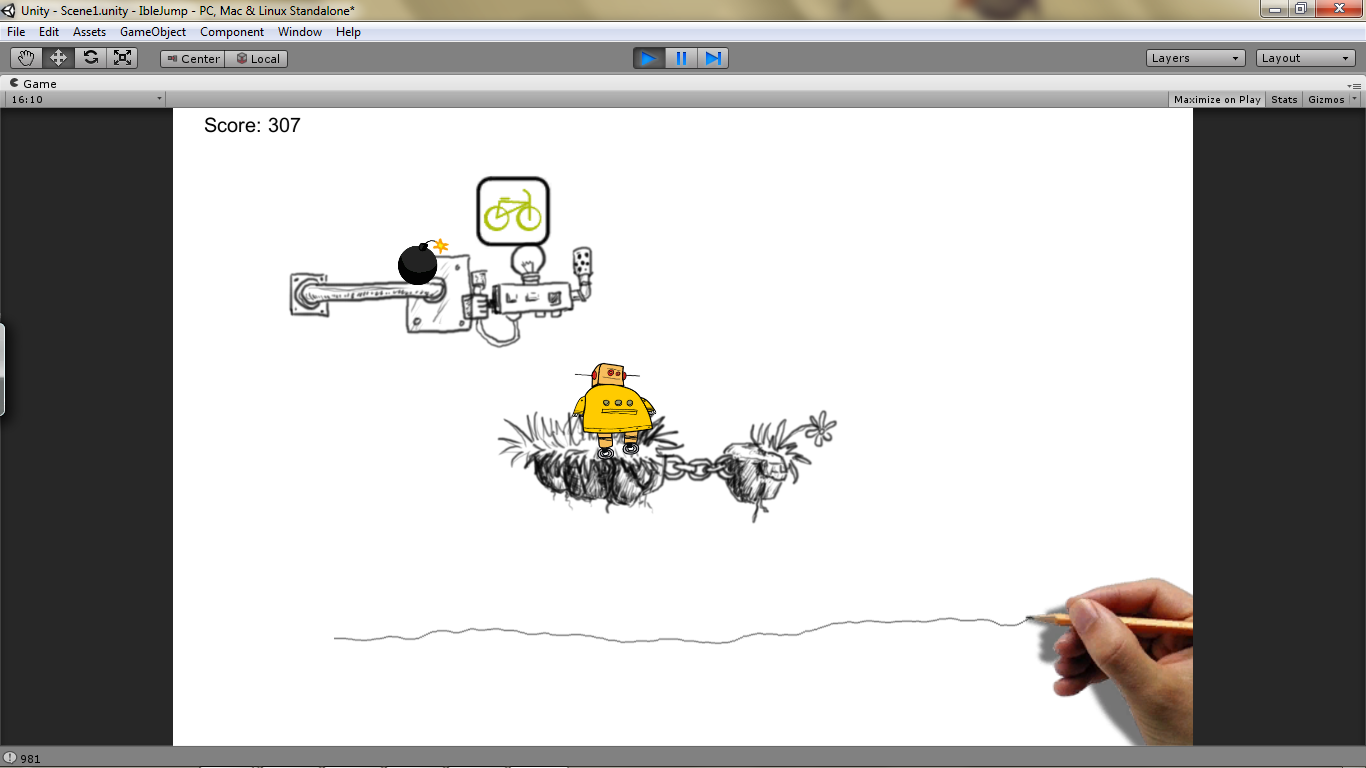
Task: Expand the Gizmos dropdown arrow
Action: pos(1355,99)
